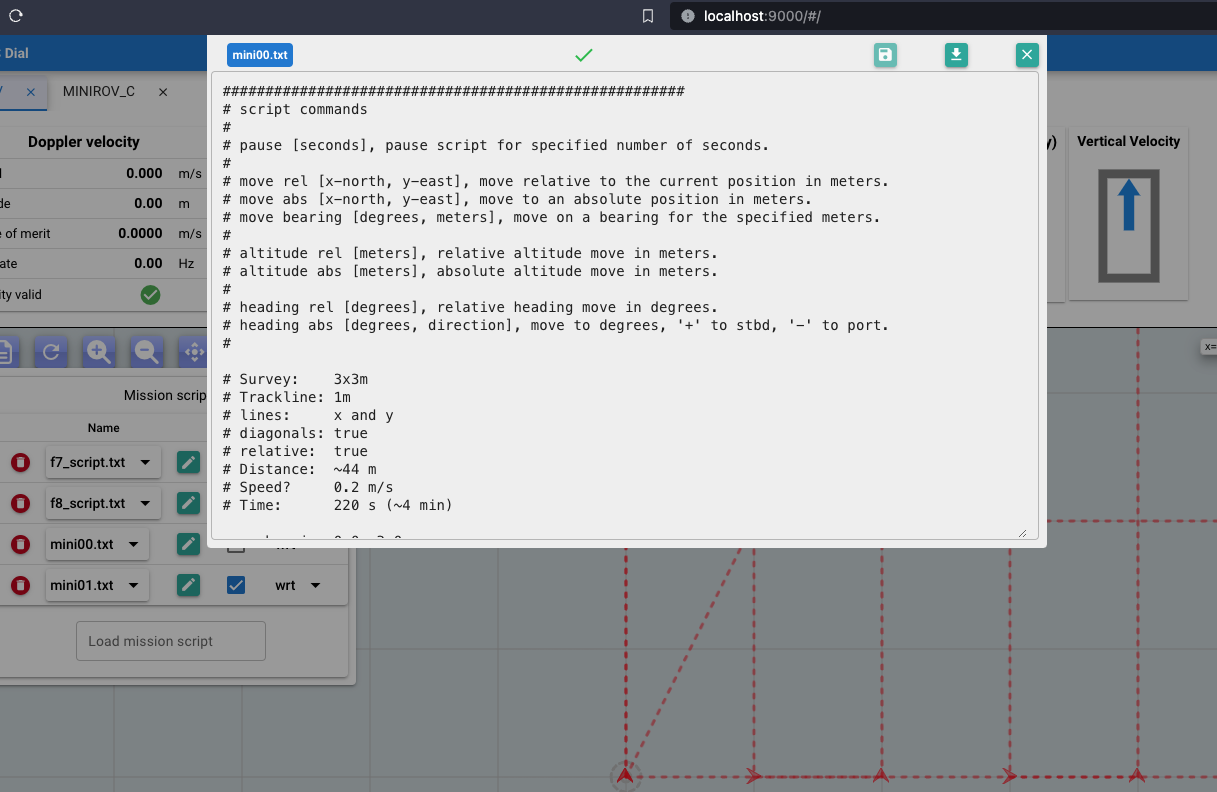The image size is (1217, 792).
Task: Download the script with the download icon
Action: [x=956, y=56]
